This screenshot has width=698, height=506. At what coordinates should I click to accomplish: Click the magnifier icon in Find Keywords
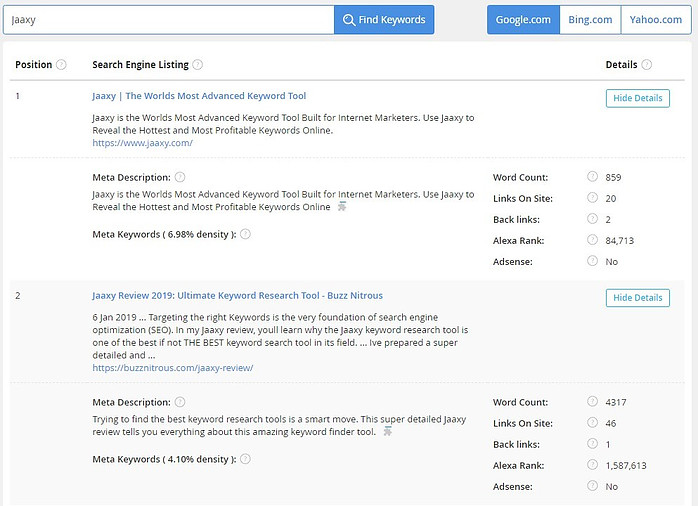tap(349, 20)
